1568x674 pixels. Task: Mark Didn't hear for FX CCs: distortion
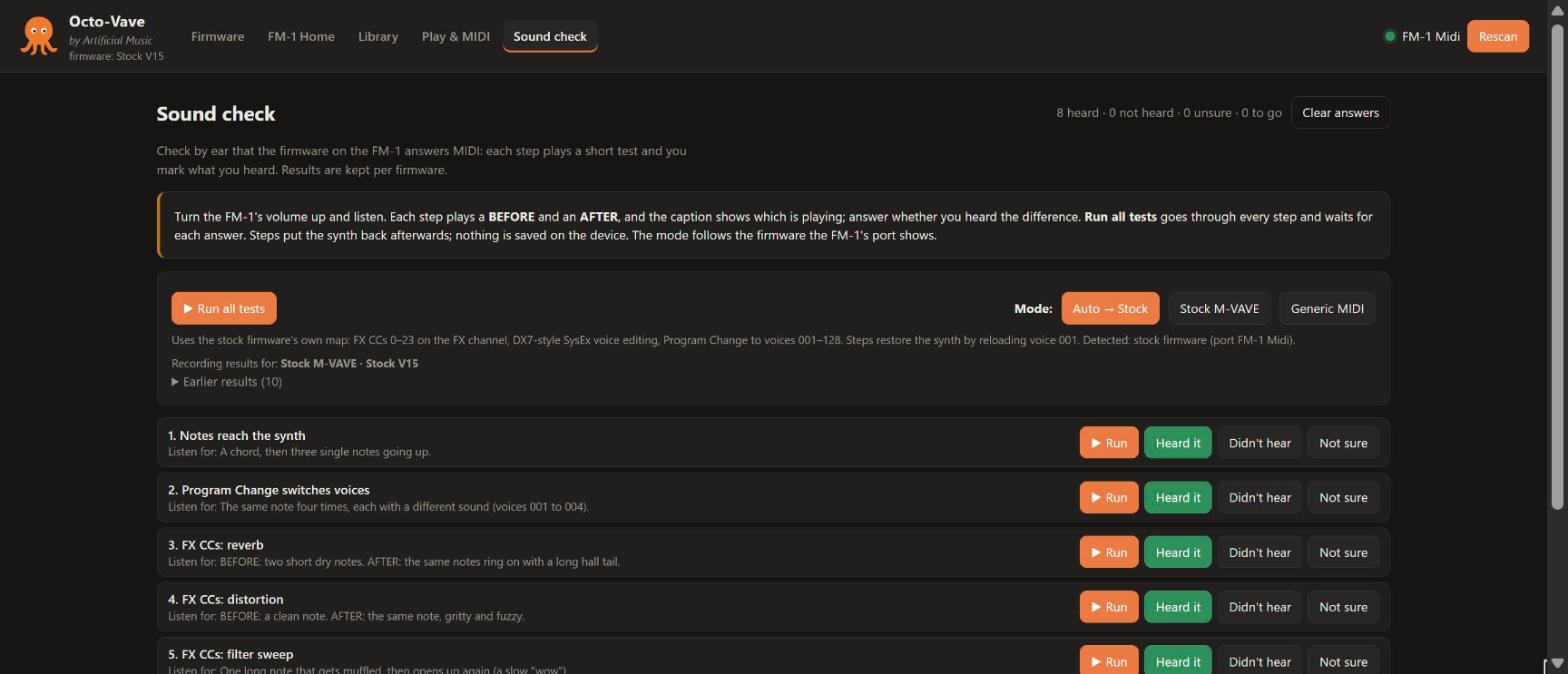1259,607
